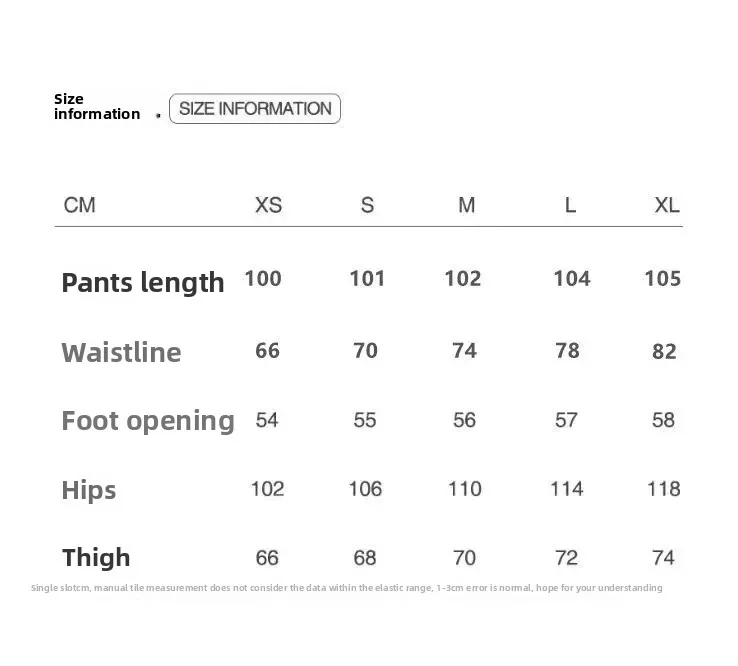Click the Thigh row label
Viewport: 738px width, 666px height.
96,557
